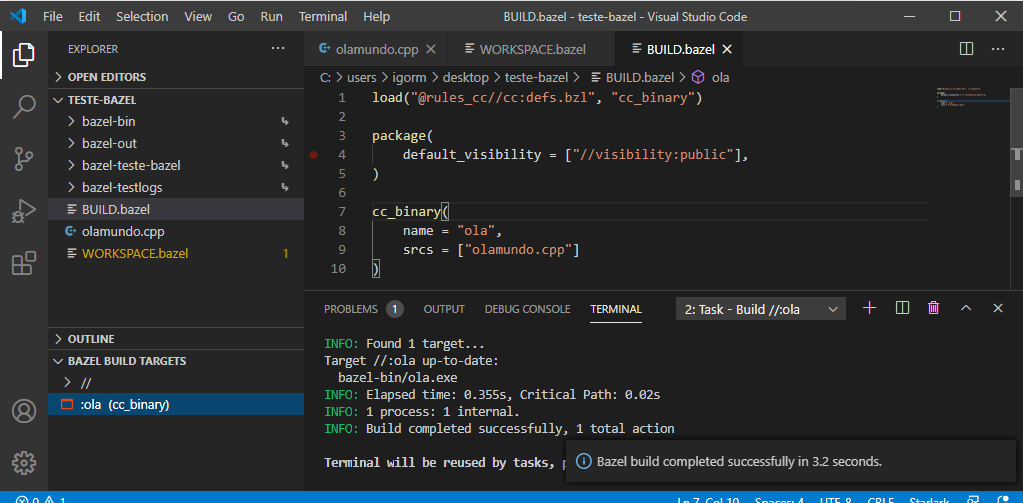Click BUILD.bazel in the breadcrumb

click(639, 77)
